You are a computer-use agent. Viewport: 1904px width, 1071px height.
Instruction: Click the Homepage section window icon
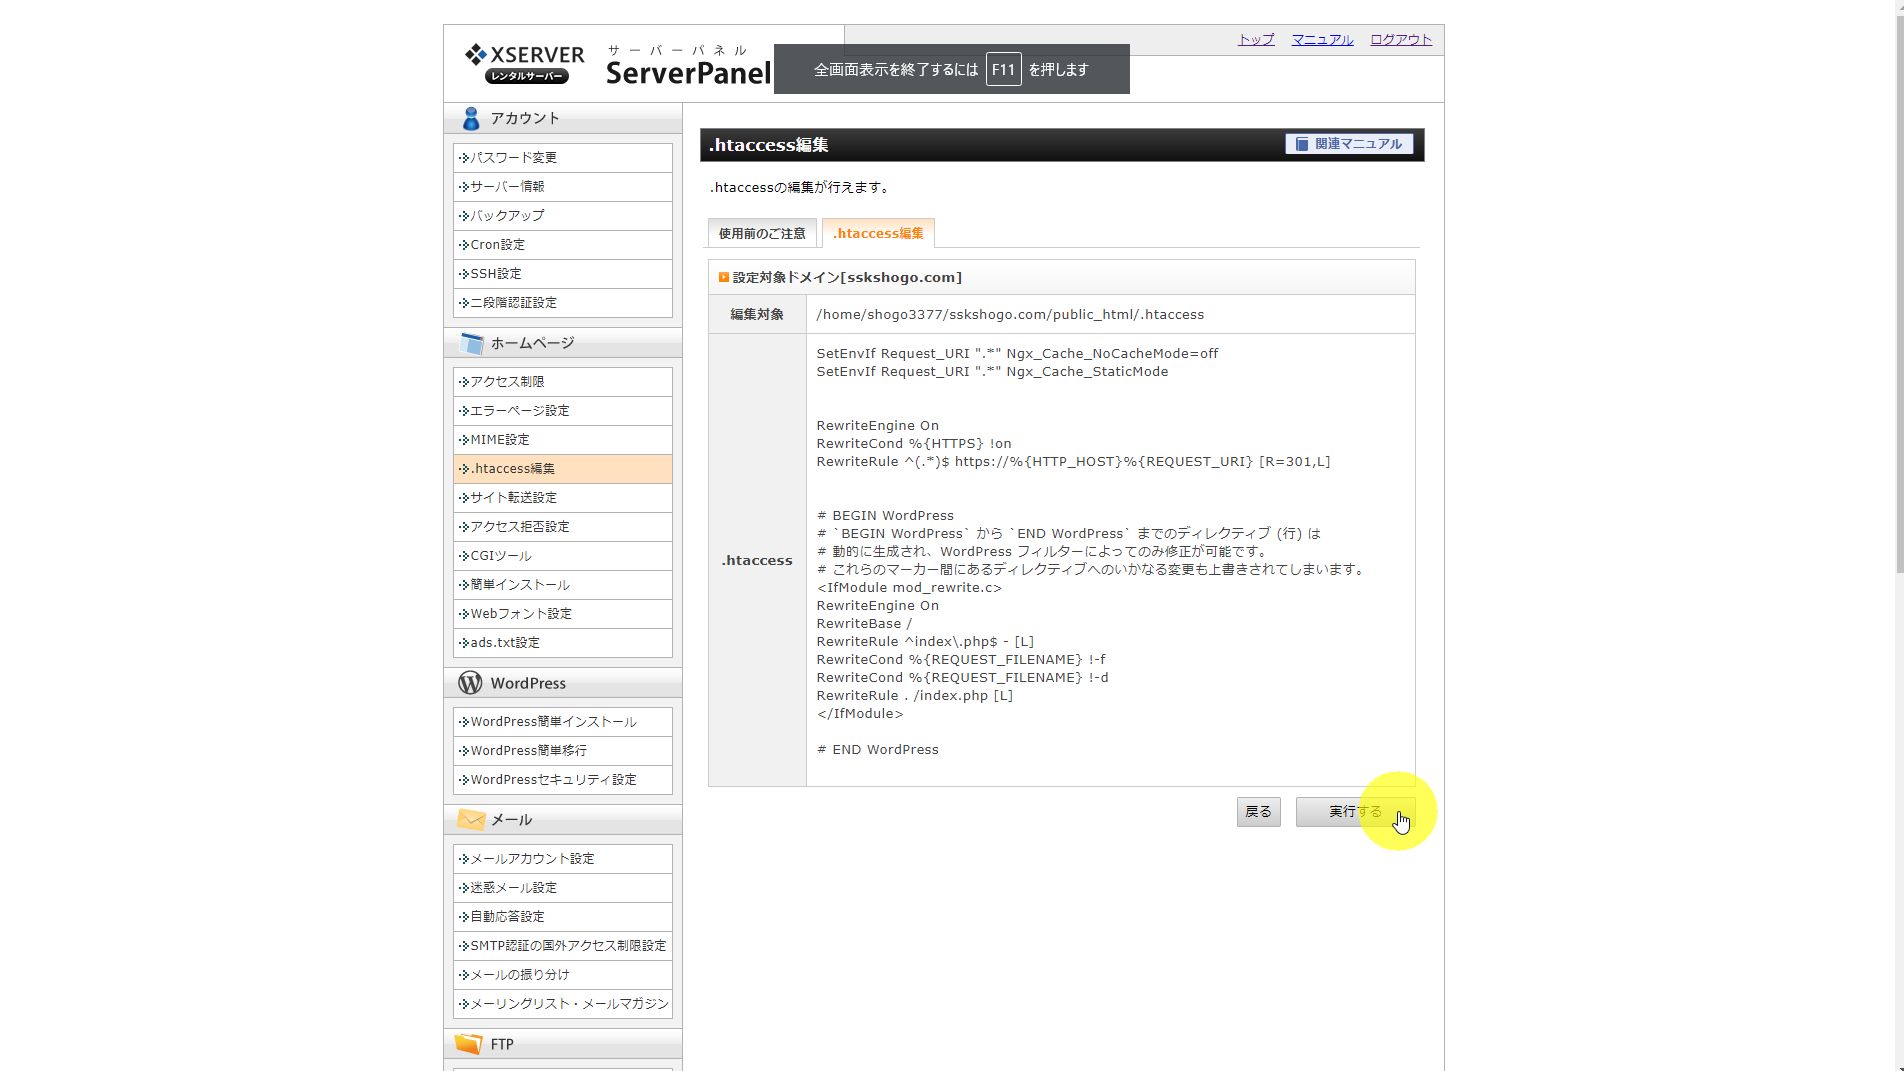[x=470, y=344]
